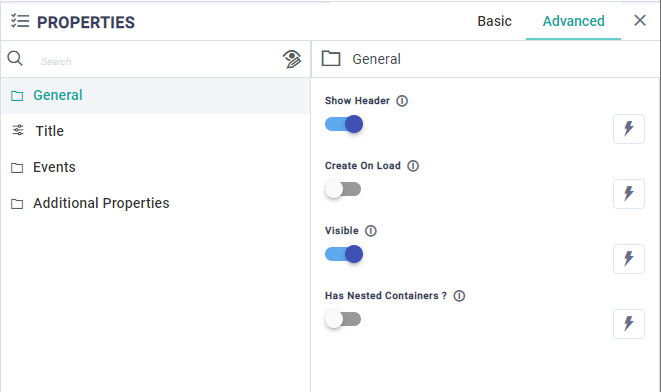This screenshot has width=661, height=392.
Task: Click the info icon next to Create On Load
Action: pos(413,166)
